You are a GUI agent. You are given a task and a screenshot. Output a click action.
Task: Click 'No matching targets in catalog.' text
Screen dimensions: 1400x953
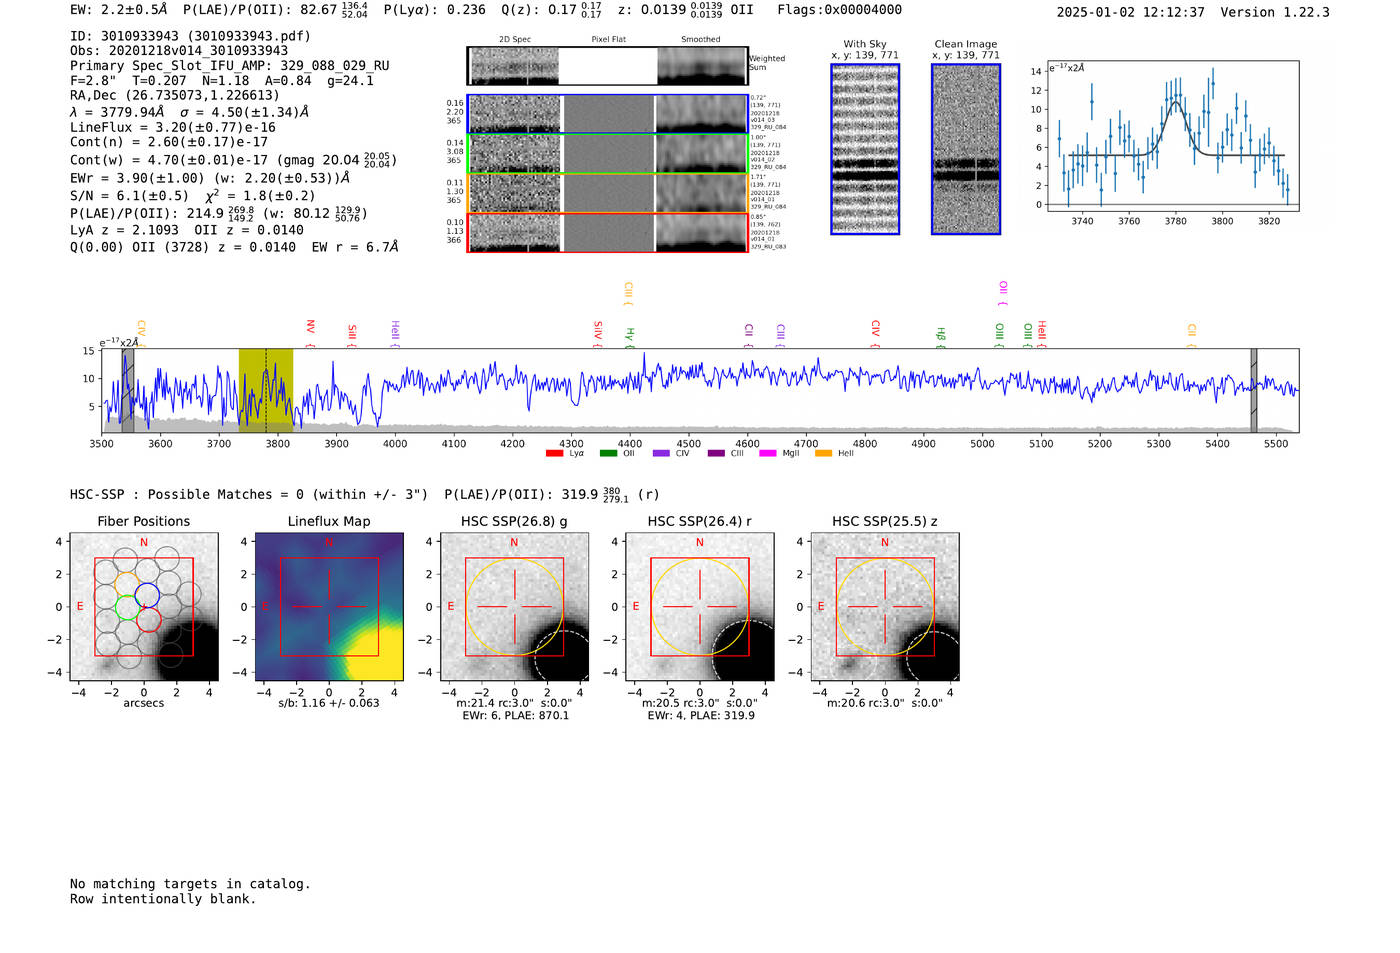tap(190, 884)
